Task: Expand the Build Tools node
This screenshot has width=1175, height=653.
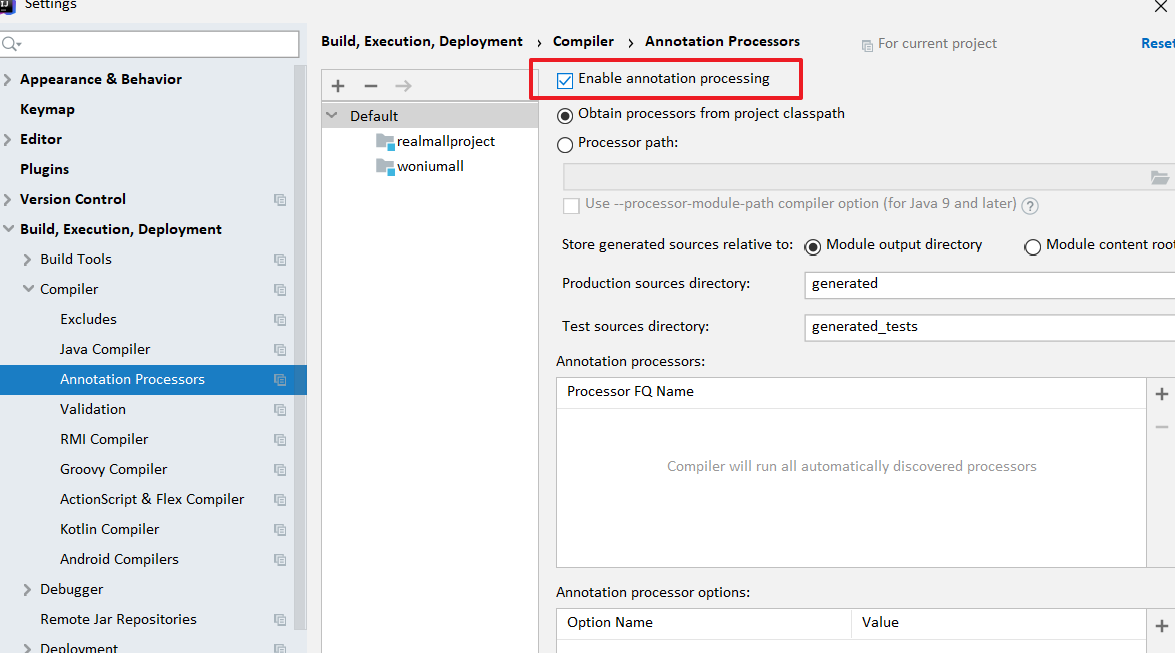Action: tap(28, 259)
